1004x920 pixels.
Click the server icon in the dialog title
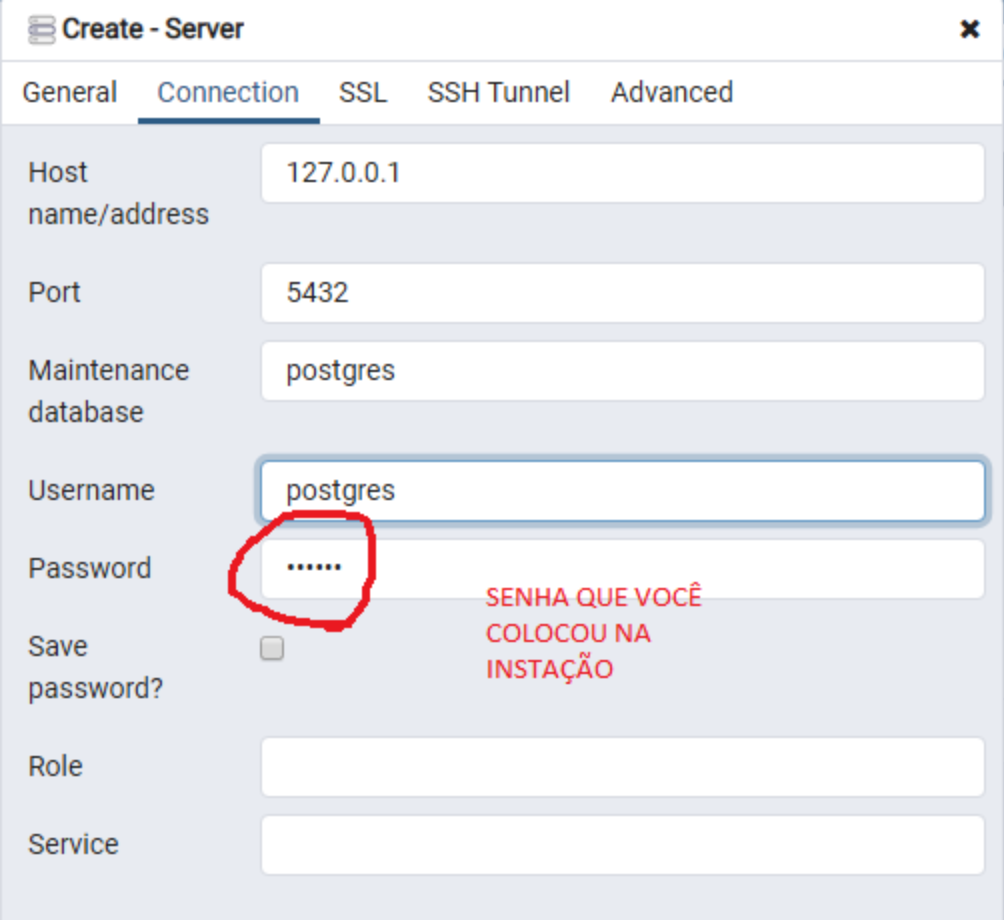pyautogui.click(x=42, y=30)
